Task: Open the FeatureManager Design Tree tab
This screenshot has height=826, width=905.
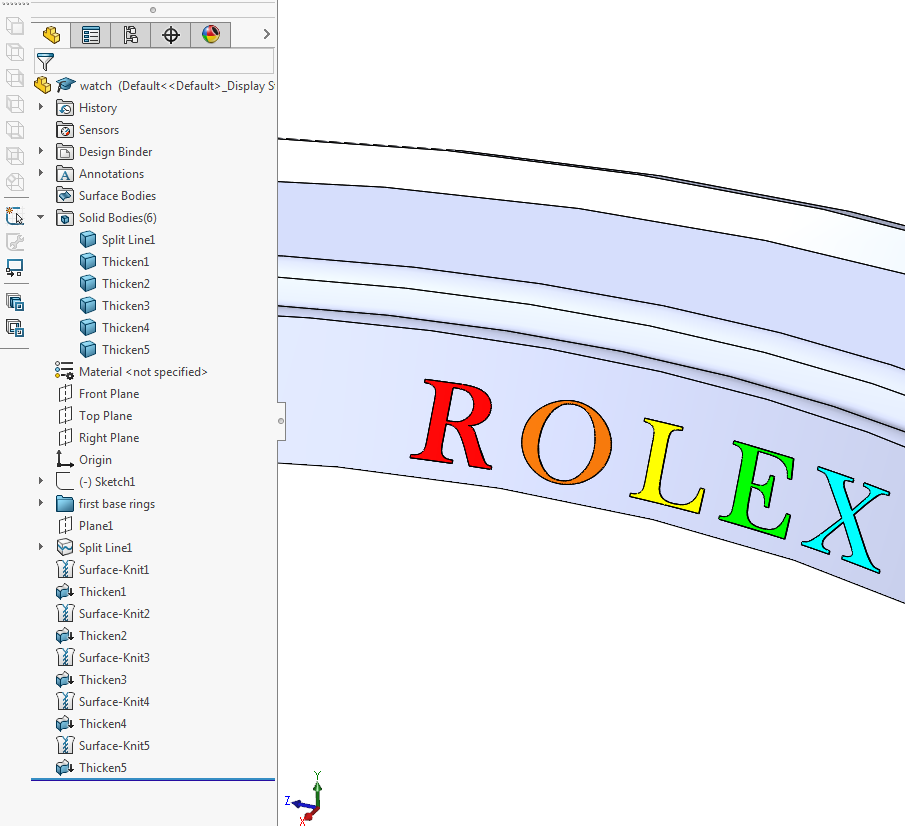Action: coord(51,35)
